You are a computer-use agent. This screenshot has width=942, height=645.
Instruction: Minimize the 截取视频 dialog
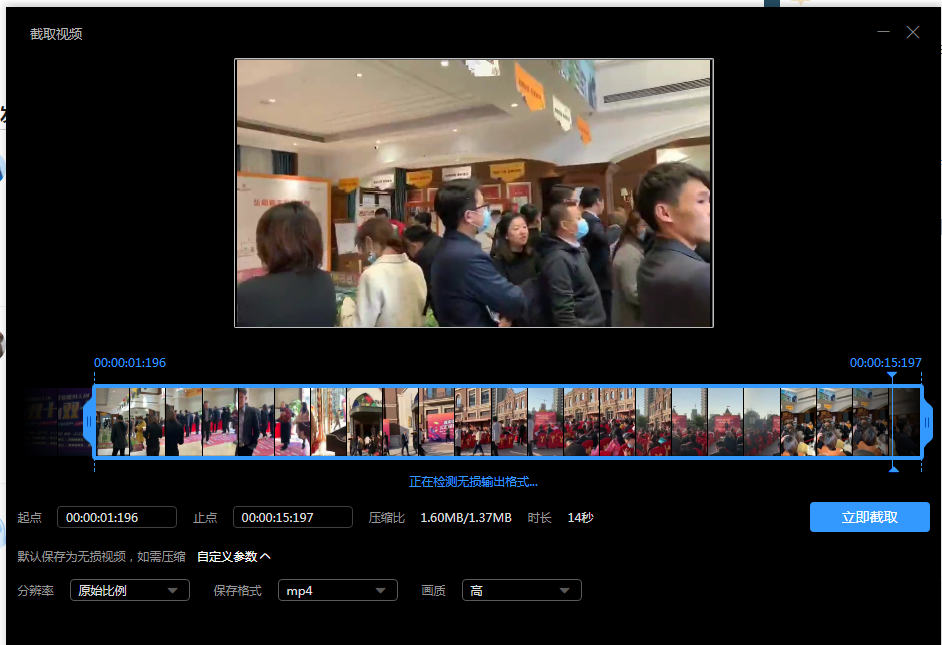point(883,31)
